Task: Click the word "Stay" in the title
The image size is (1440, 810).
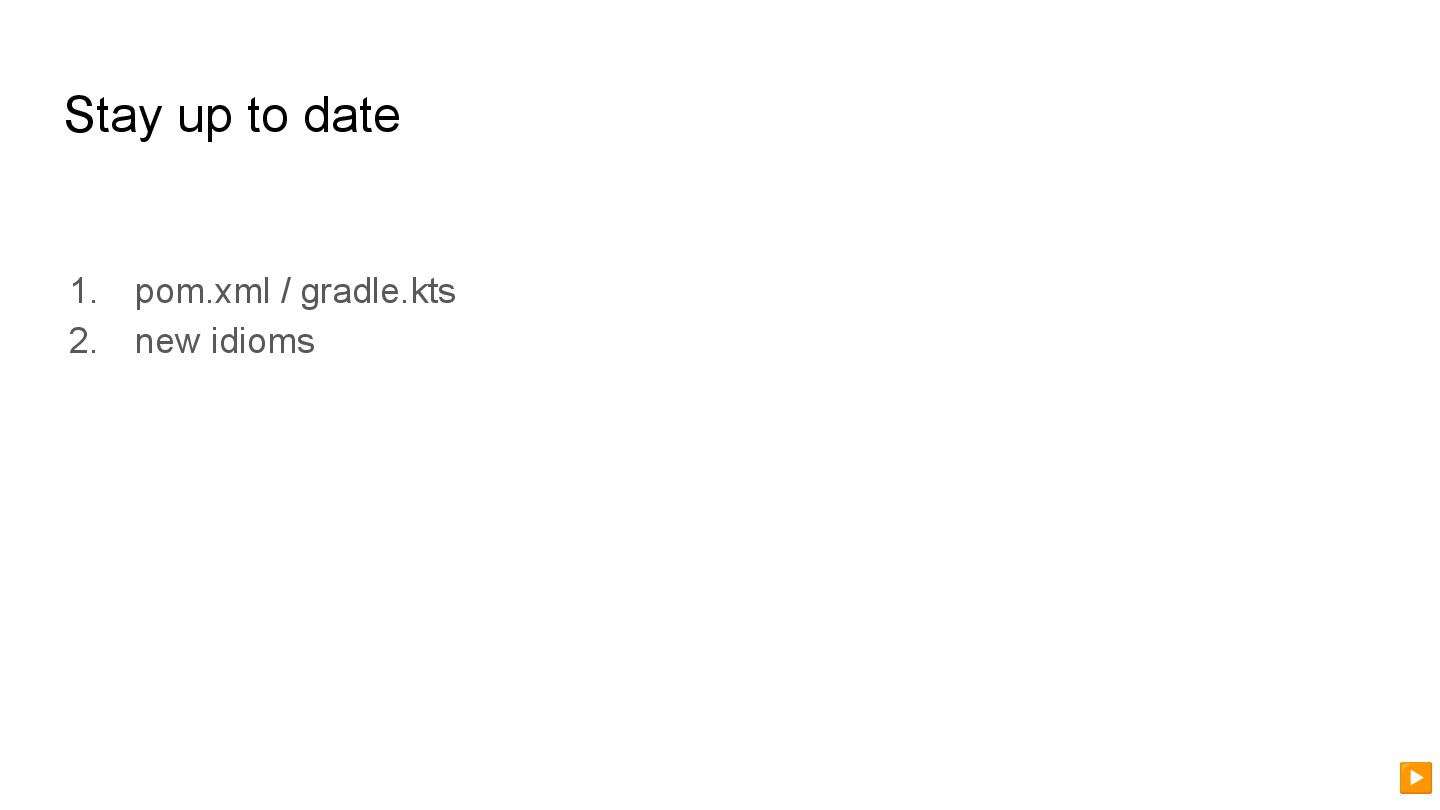Action: [112, 115]
